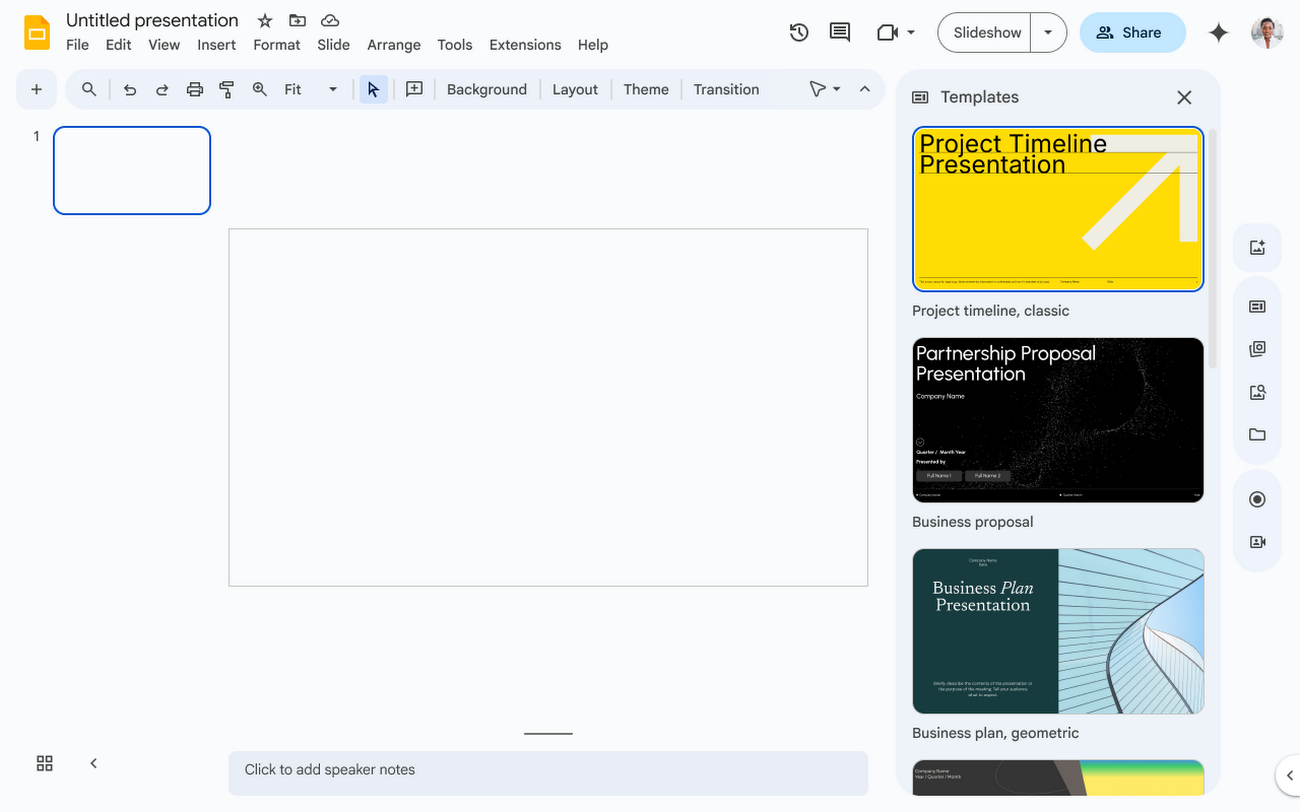
Task: Open the Generate image side icon
Action: [1257, 247]
